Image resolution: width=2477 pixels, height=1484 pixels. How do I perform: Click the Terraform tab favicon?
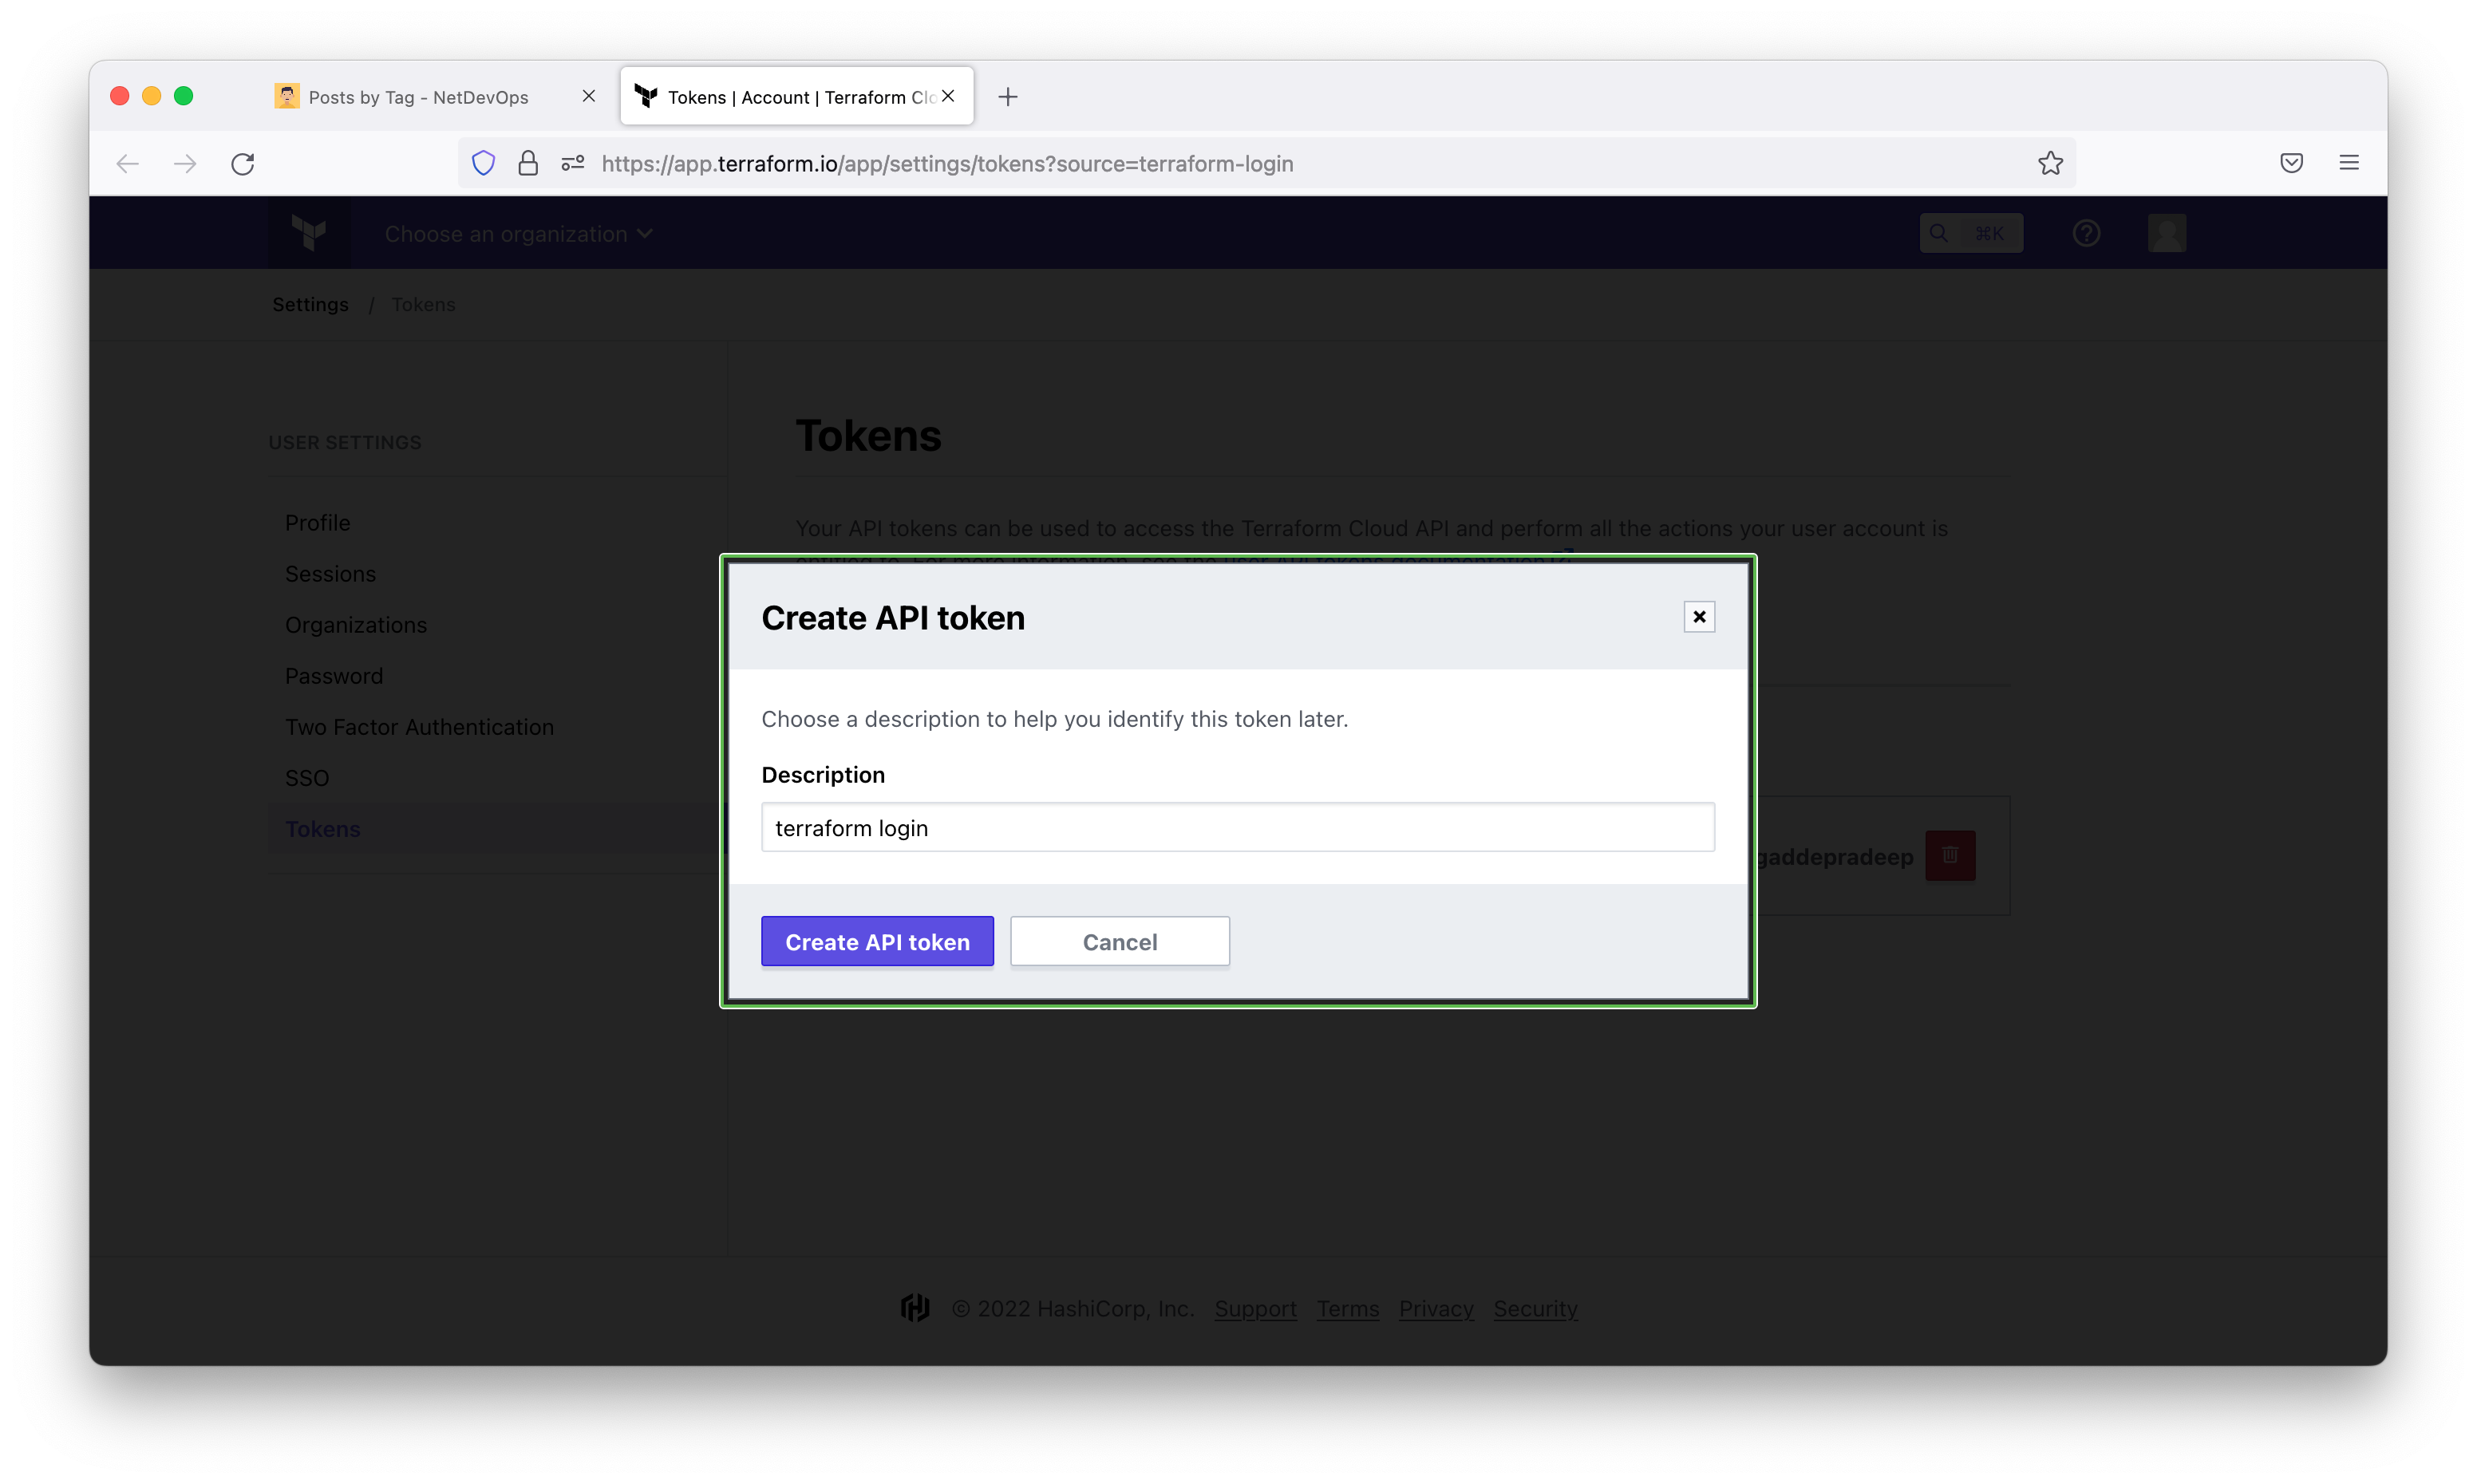[646, 96]
